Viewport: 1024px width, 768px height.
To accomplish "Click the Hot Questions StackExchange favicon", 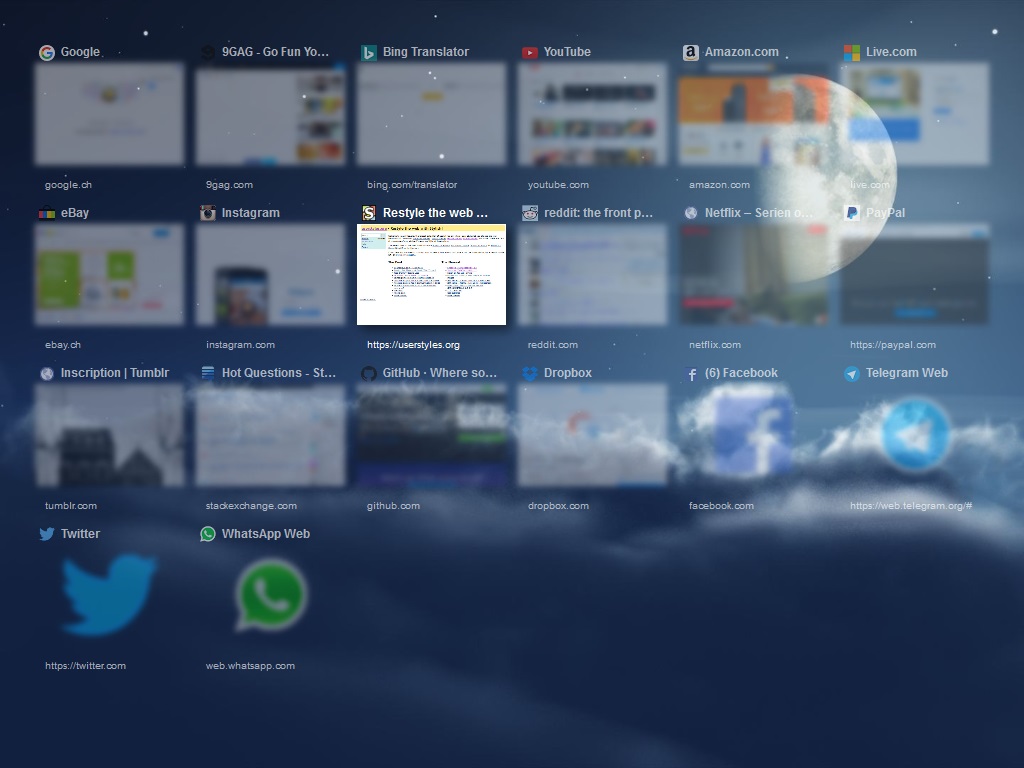I will (x=208, y=374).
